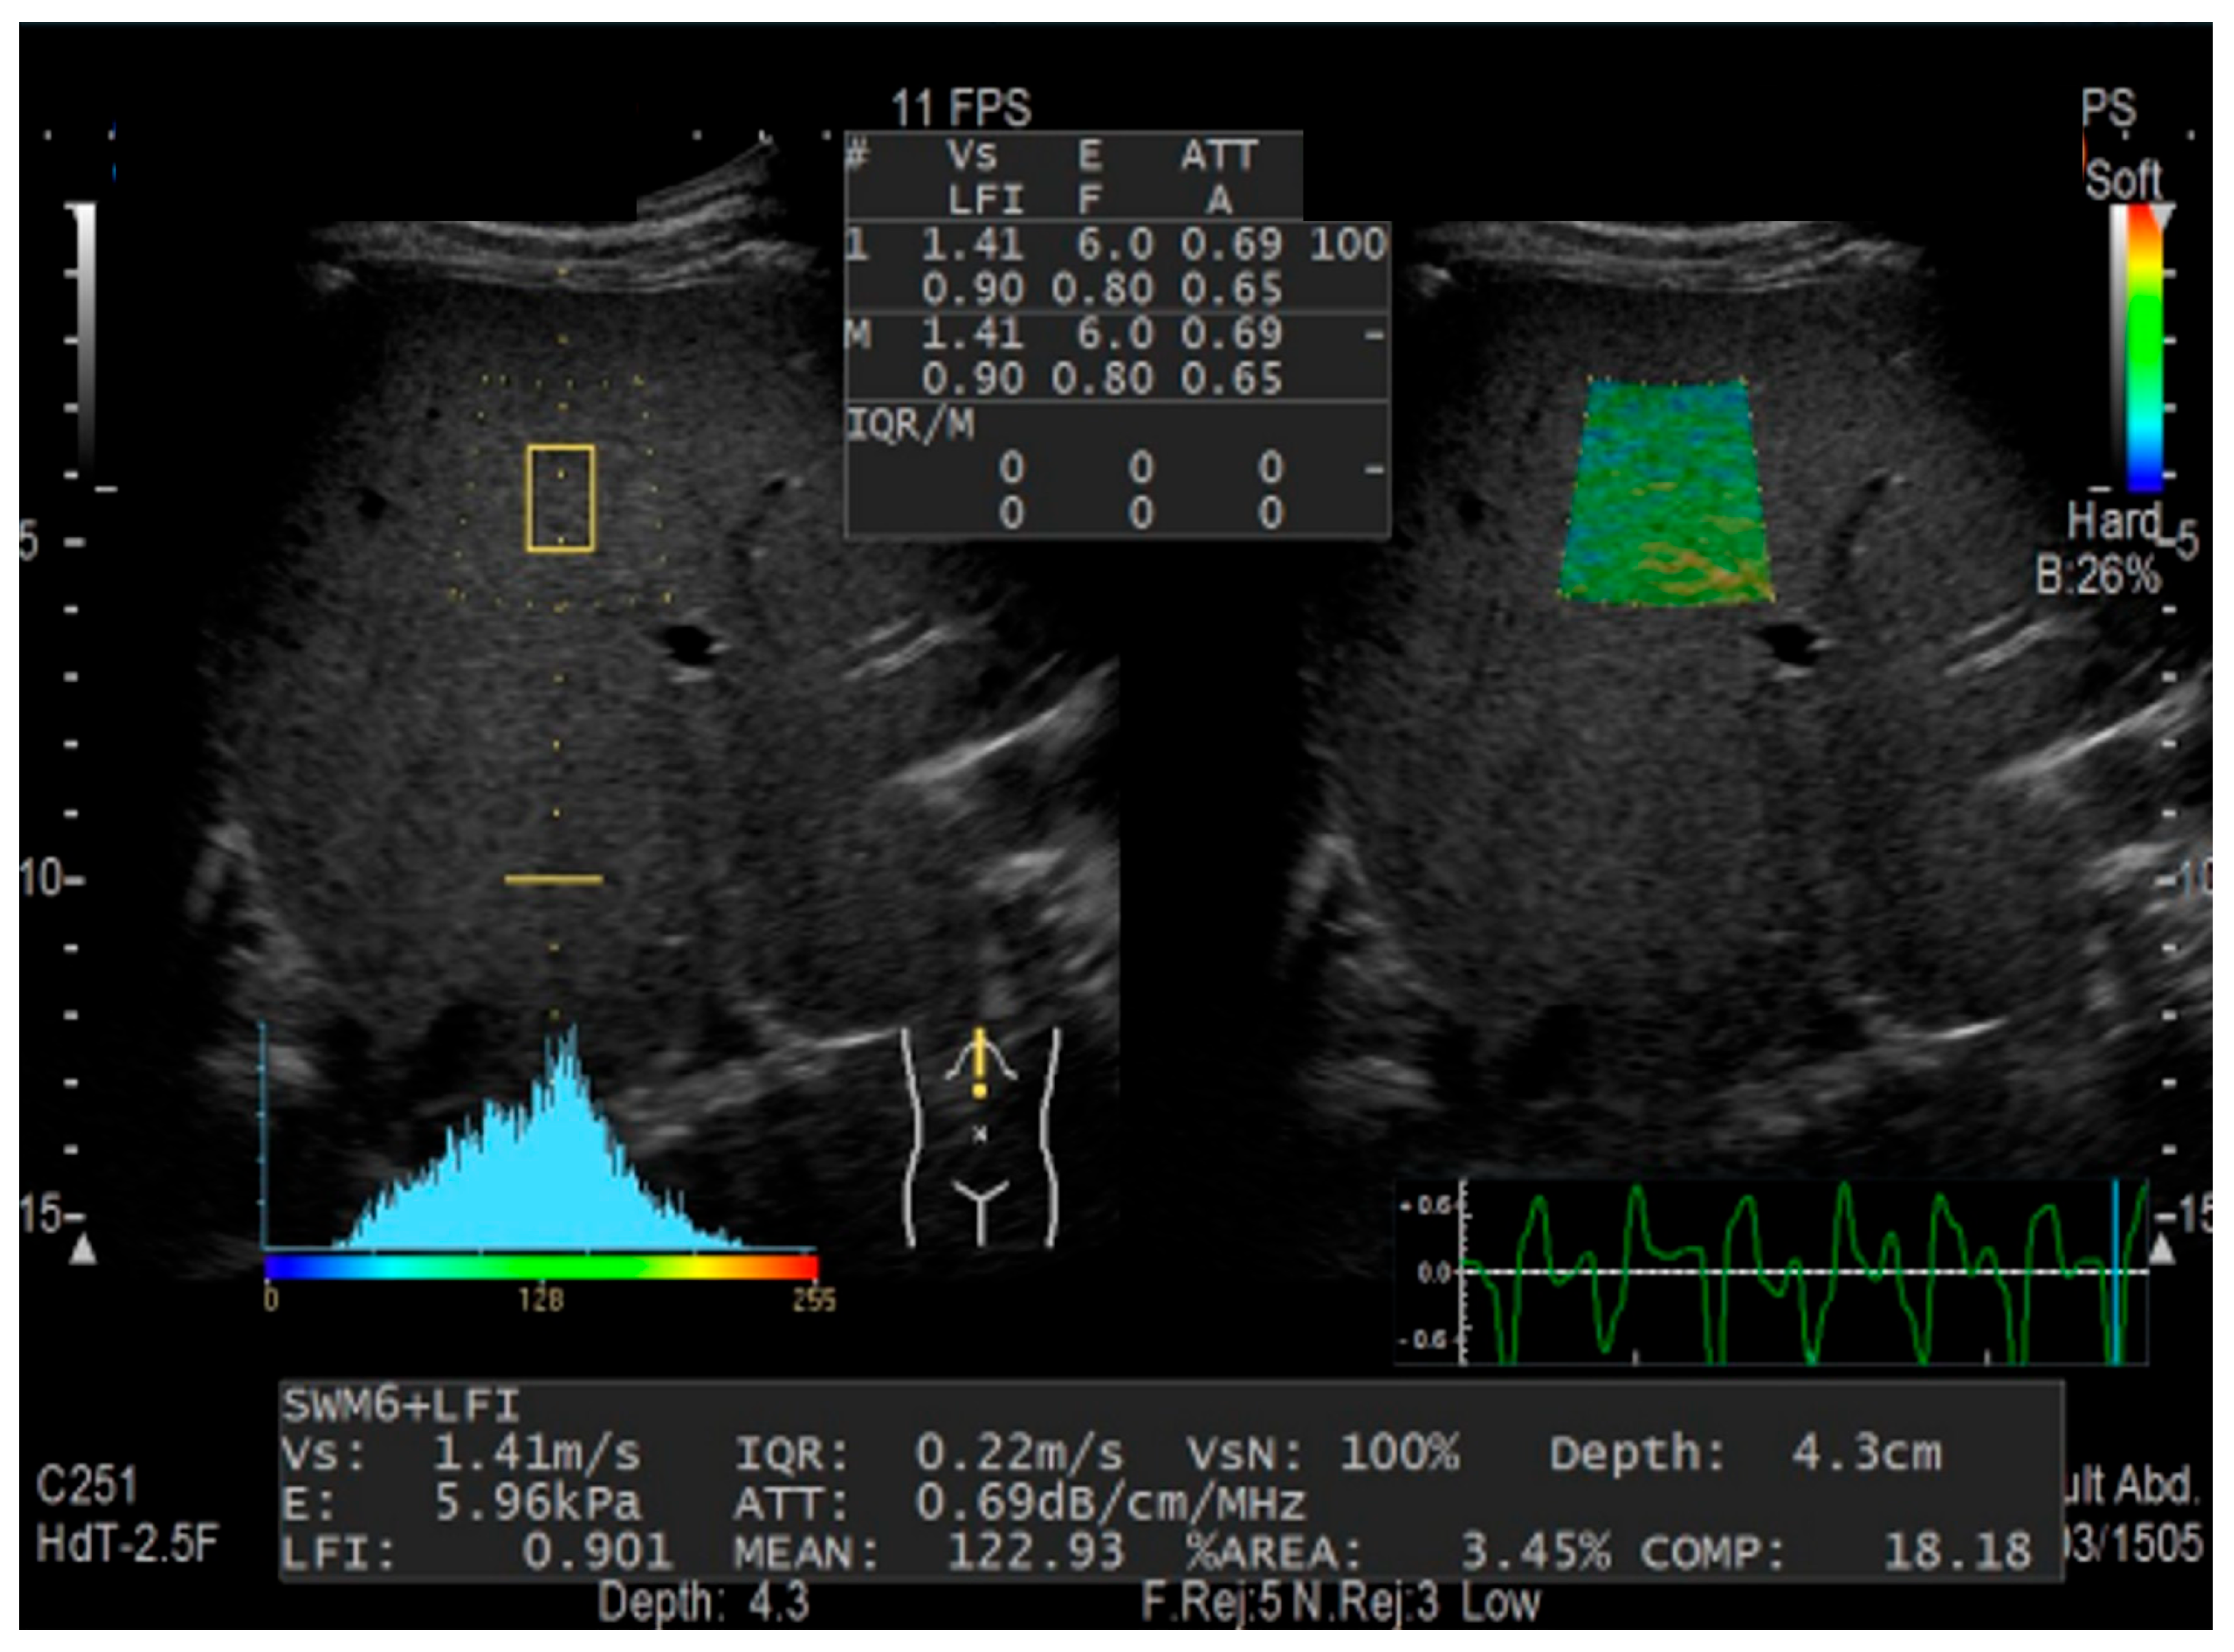The image size is (2234, 1652).
Task: Click the rainbow 0-255 histogram scale bar
Action: click(540, 1267)
